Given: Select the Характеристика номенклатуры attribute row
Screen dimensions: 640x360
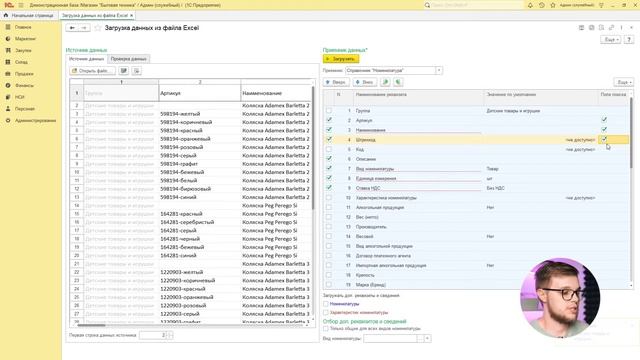Looking at the screenshot, I should (x=476, y=198).
